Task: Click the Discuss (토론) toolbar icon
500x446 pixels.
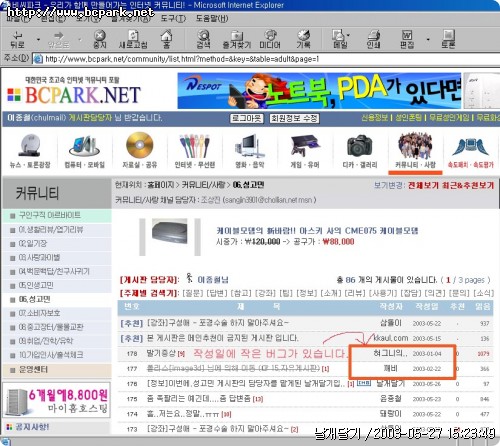Action: 448,39
